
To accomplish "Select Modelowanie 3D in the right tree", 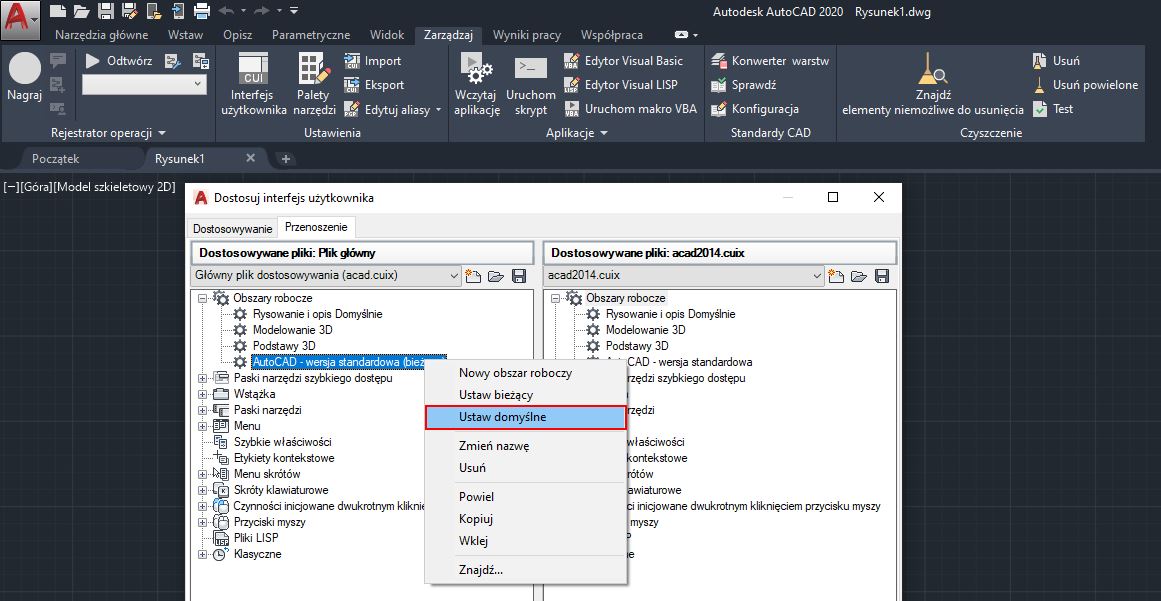I will (646, 329).
